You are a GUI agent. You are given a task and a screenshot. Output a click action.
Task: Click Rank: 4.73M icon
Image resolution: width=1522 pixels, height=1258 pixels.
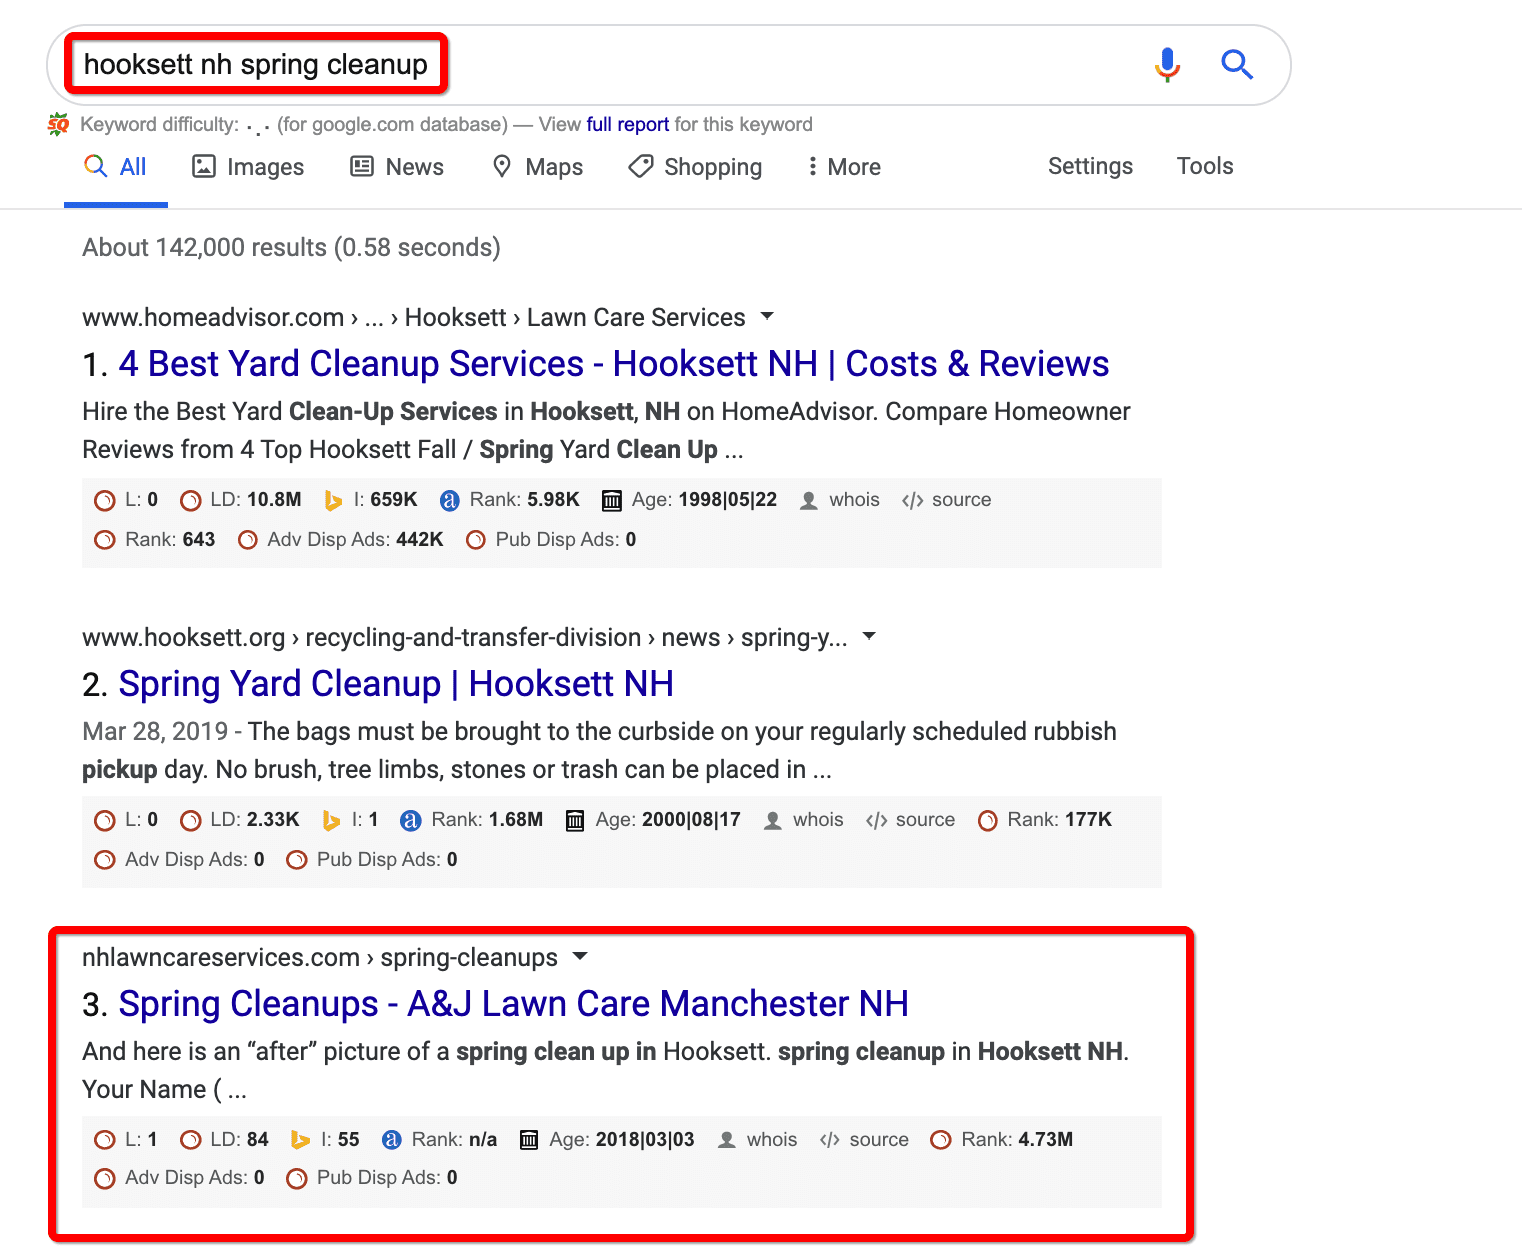941,1140
